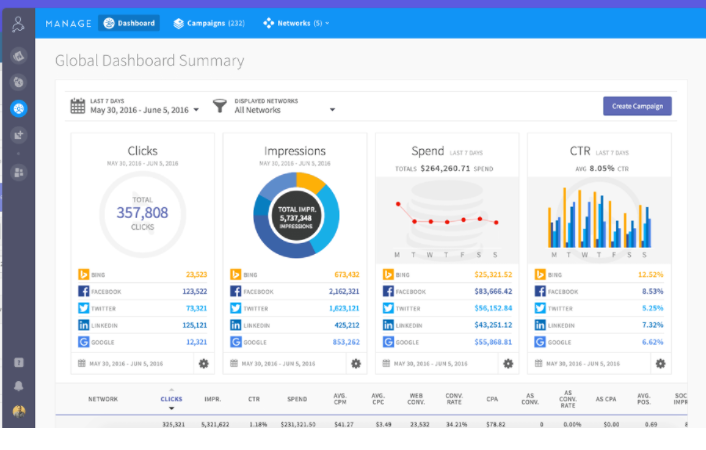Screen dimensions: 706x450
Task: Open the calendar icon beside Last 7 Days
Action: click(78, 106)
